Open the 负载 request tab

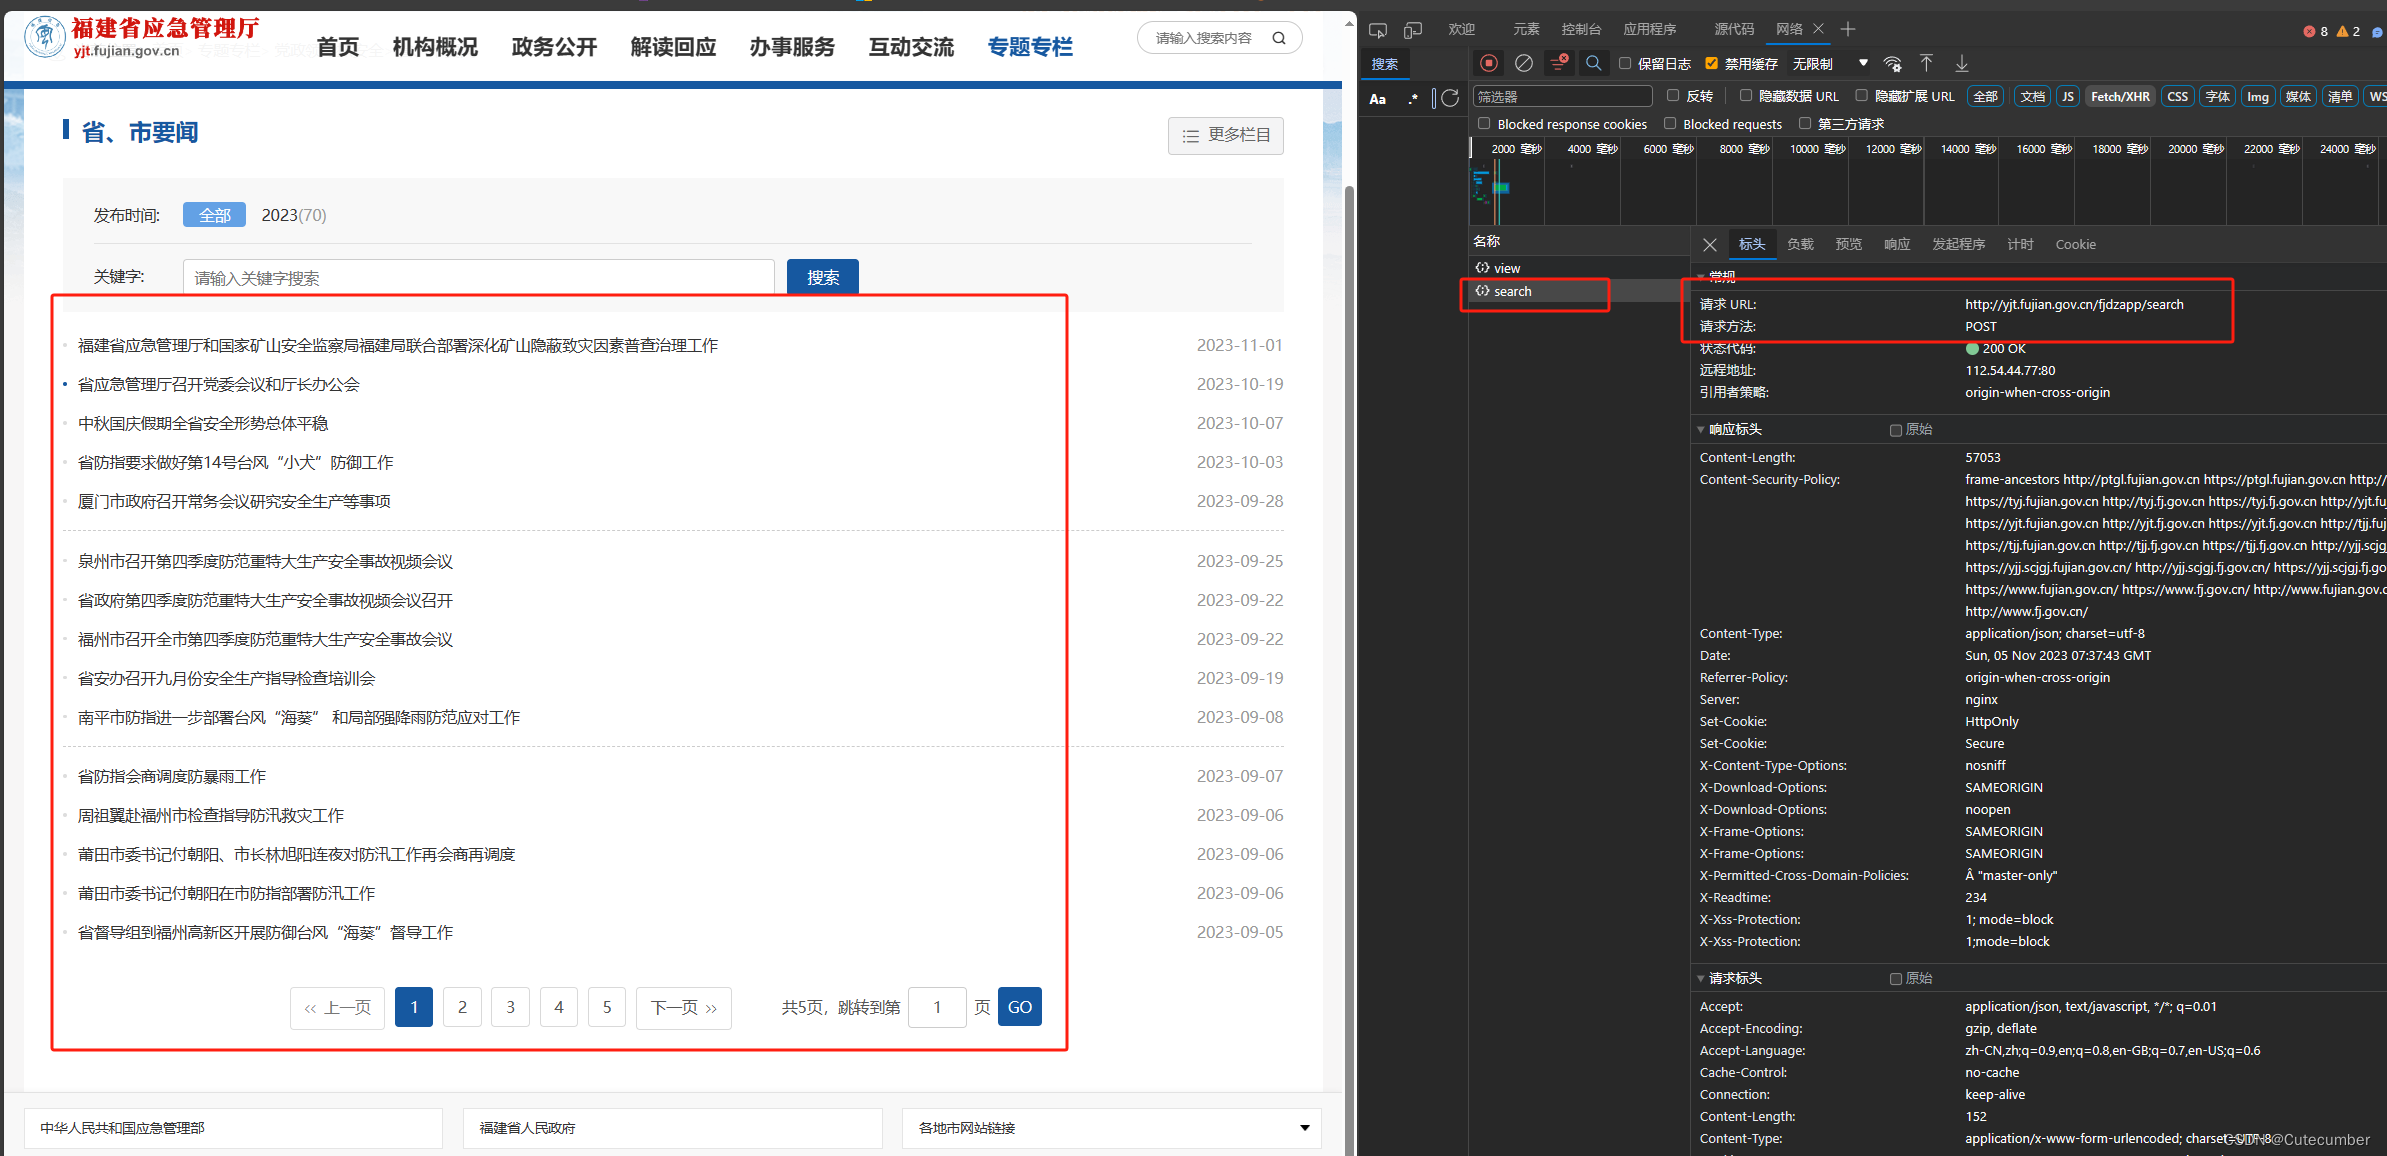click(1800, 245)
